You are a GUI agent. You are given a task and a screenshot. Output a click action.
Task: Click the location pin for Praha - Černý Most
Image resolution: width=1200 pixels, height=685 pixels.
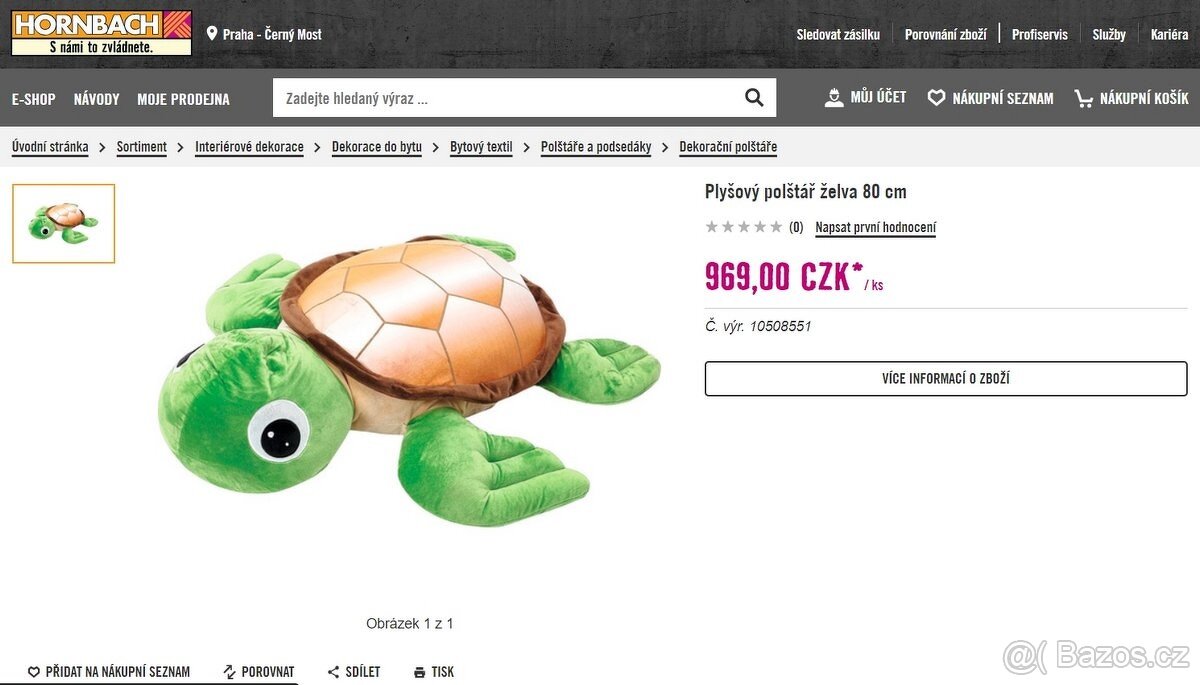212,34
